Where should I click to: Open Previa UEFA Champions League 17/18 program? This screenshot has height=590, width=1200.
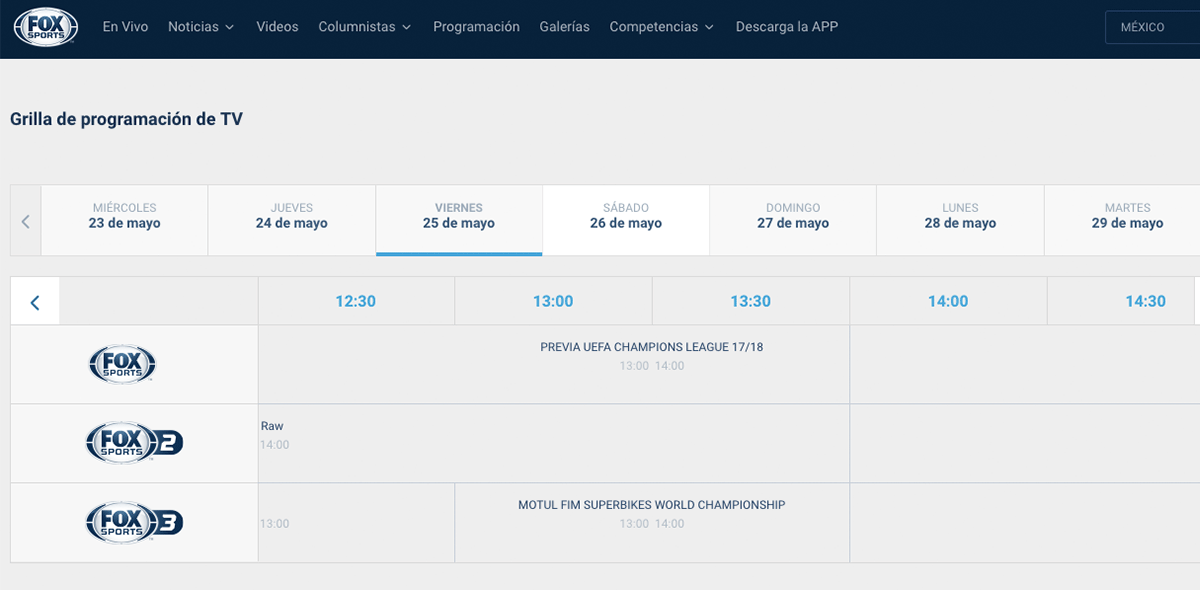(652, 348)
